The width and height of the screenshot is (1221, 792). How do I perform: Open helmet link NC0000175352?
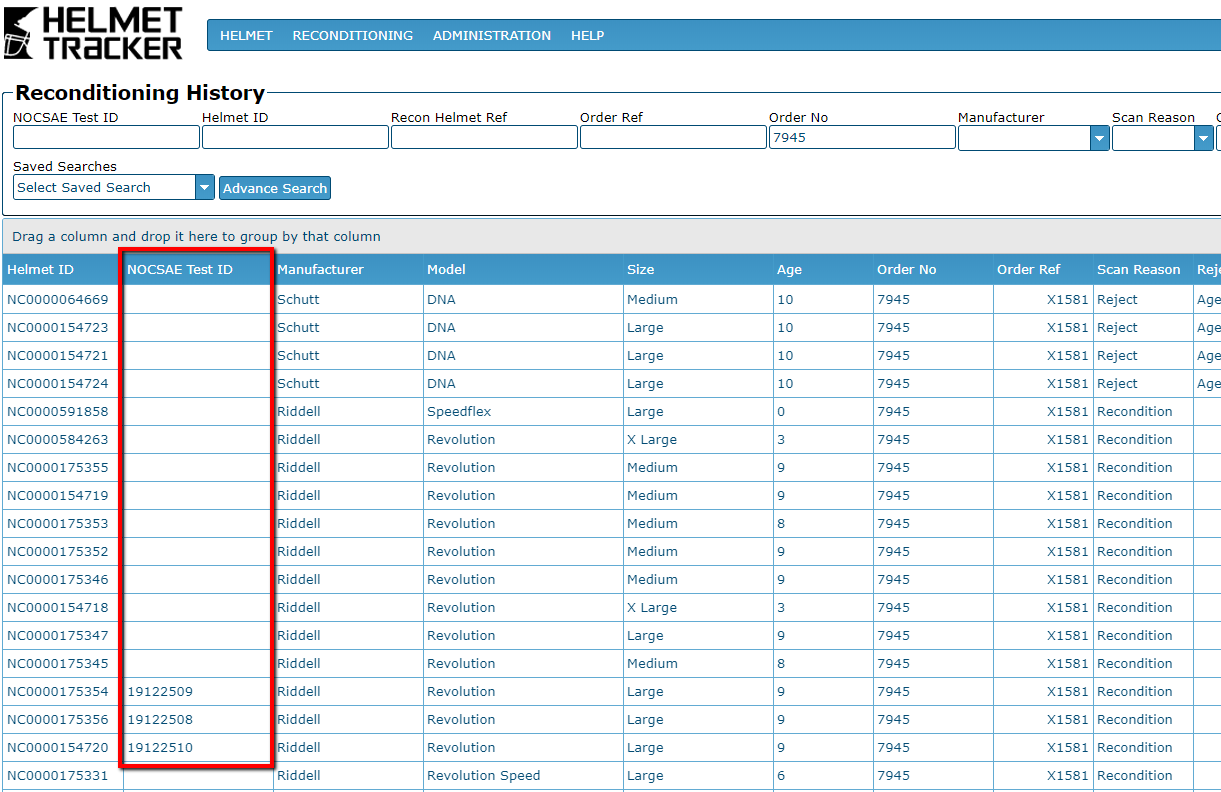(58, 551)
